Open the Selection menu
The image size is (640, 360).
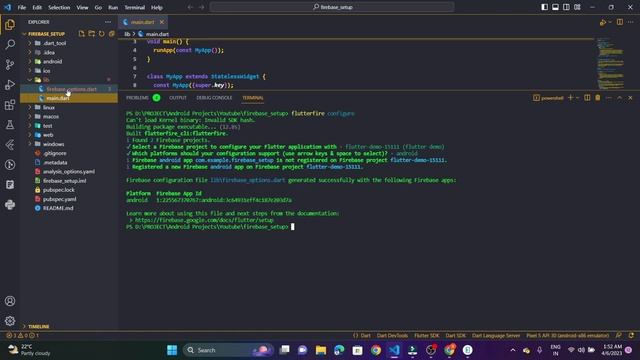click(x=59, y=7)
